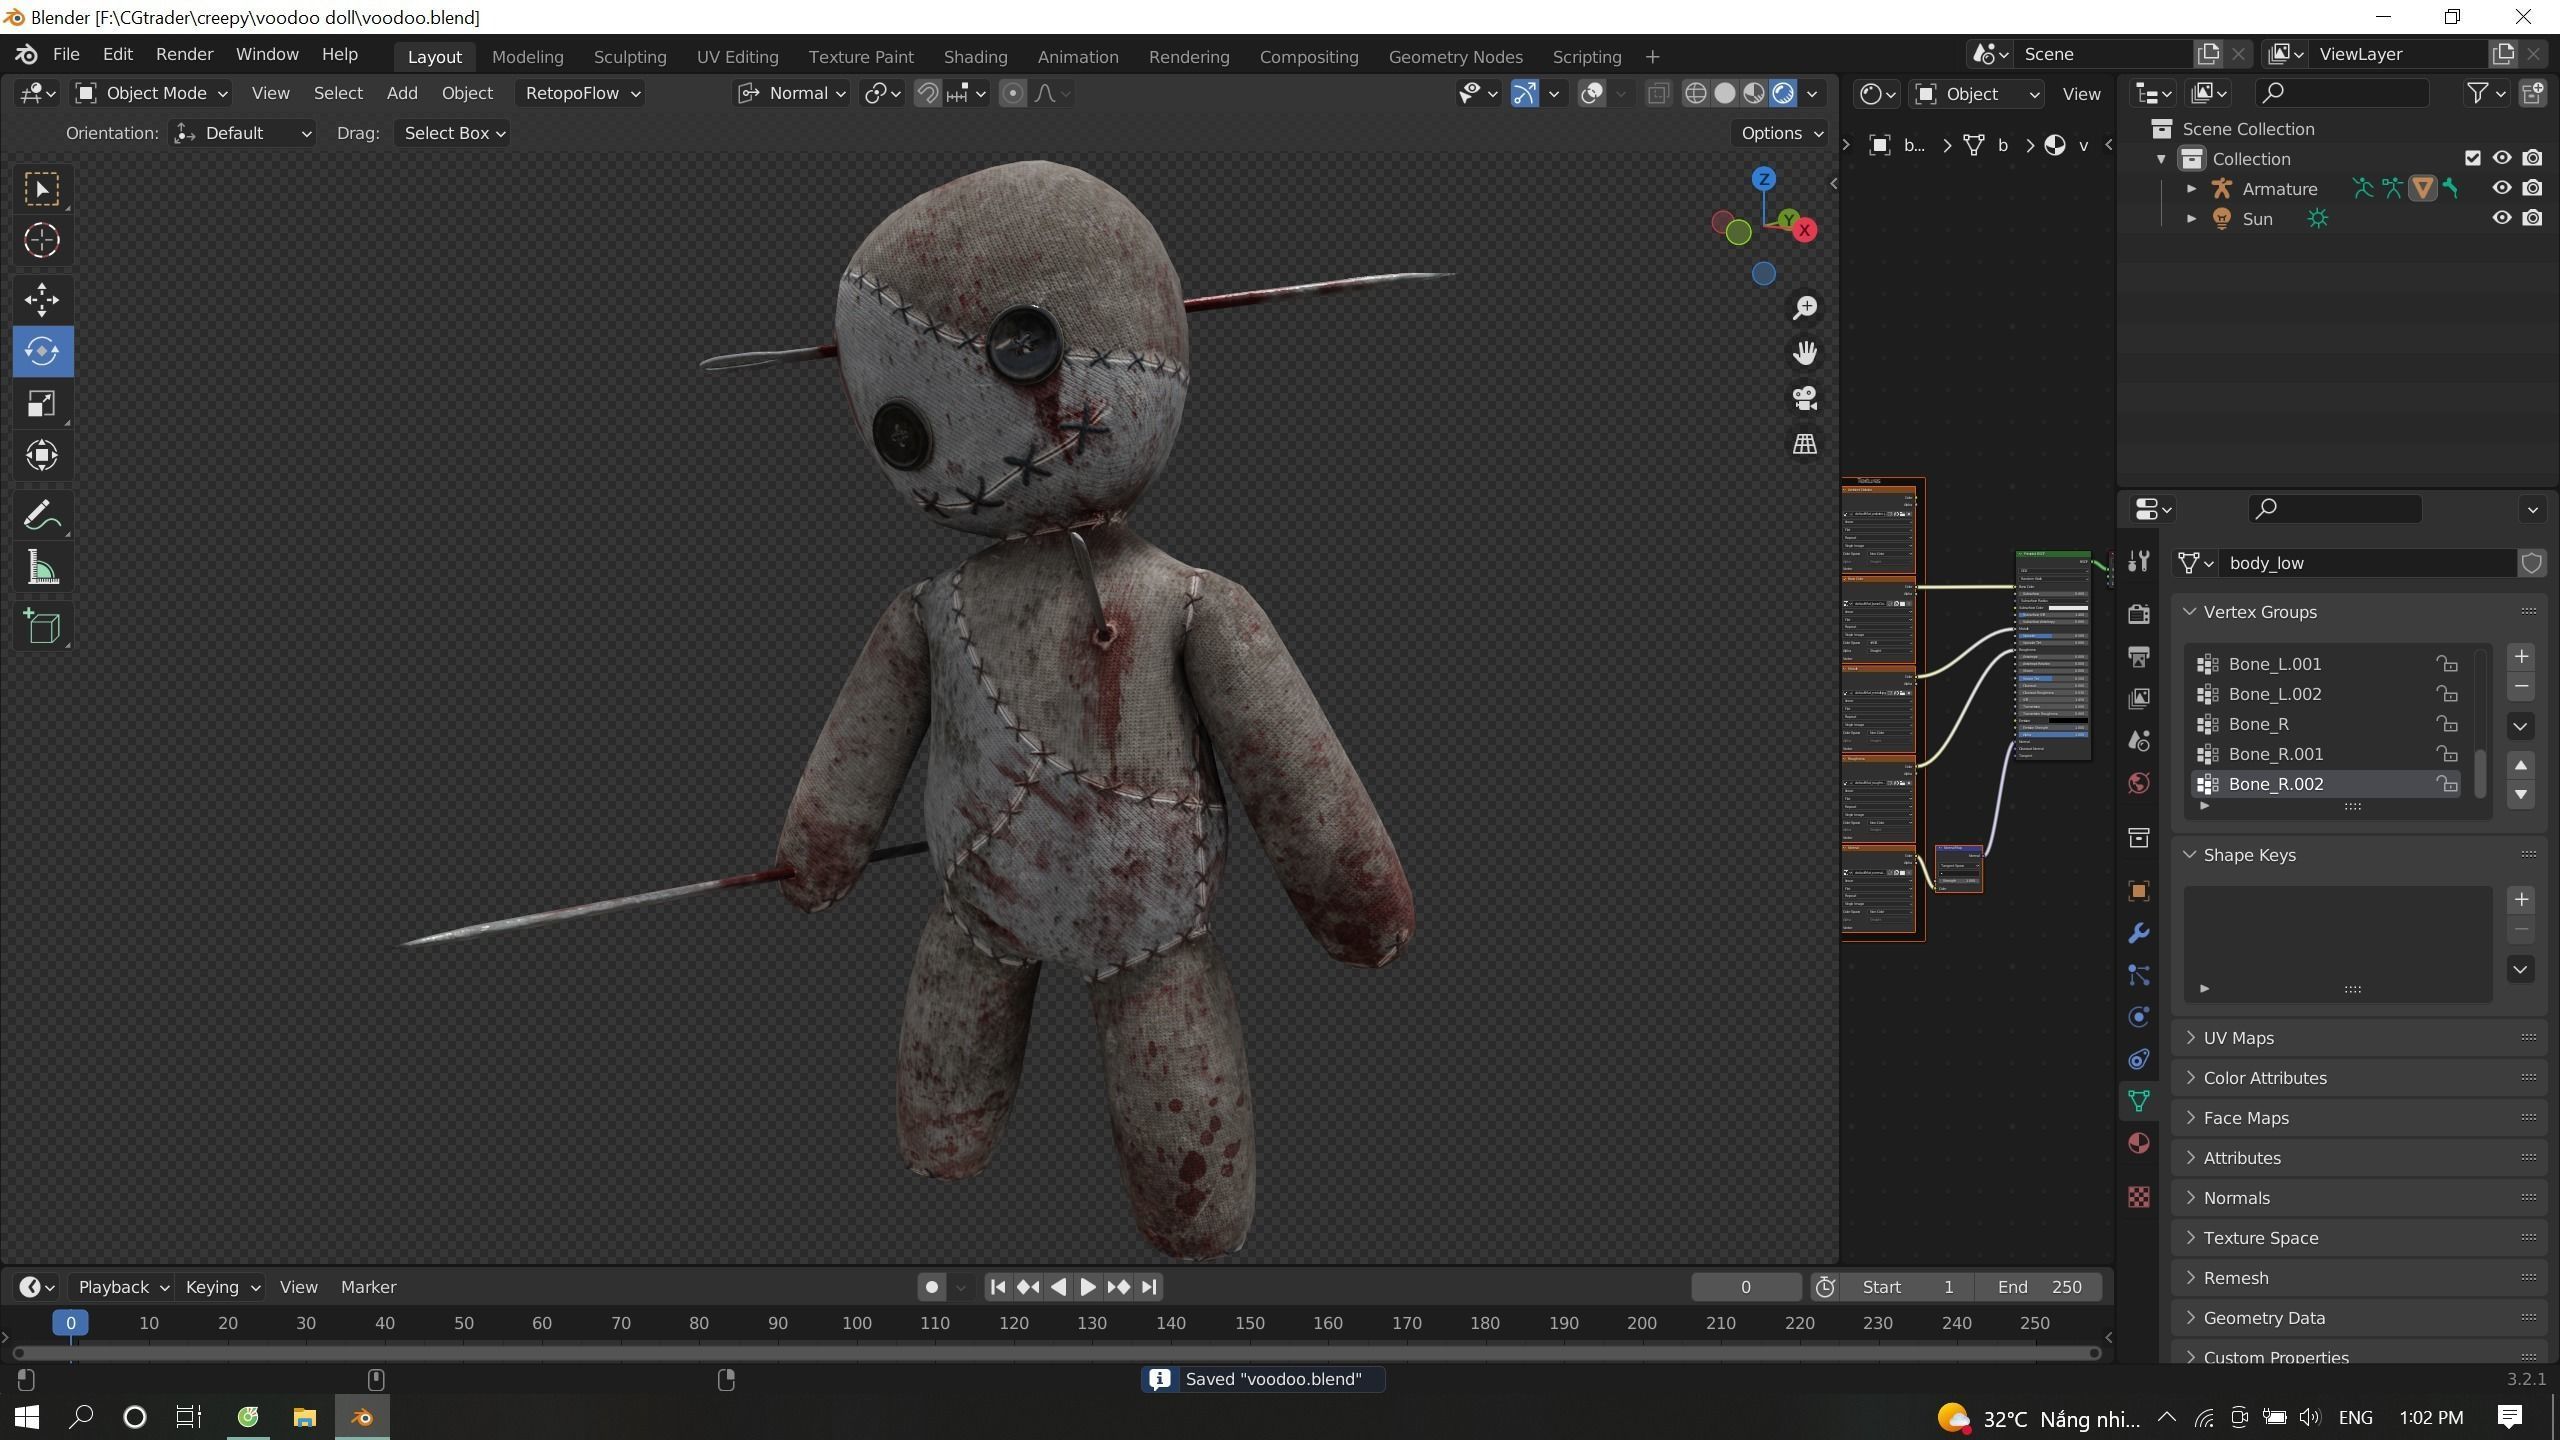Toggle proportional editing in header
Screen dimensions: 2560x1440
[x=1012, y=93]
